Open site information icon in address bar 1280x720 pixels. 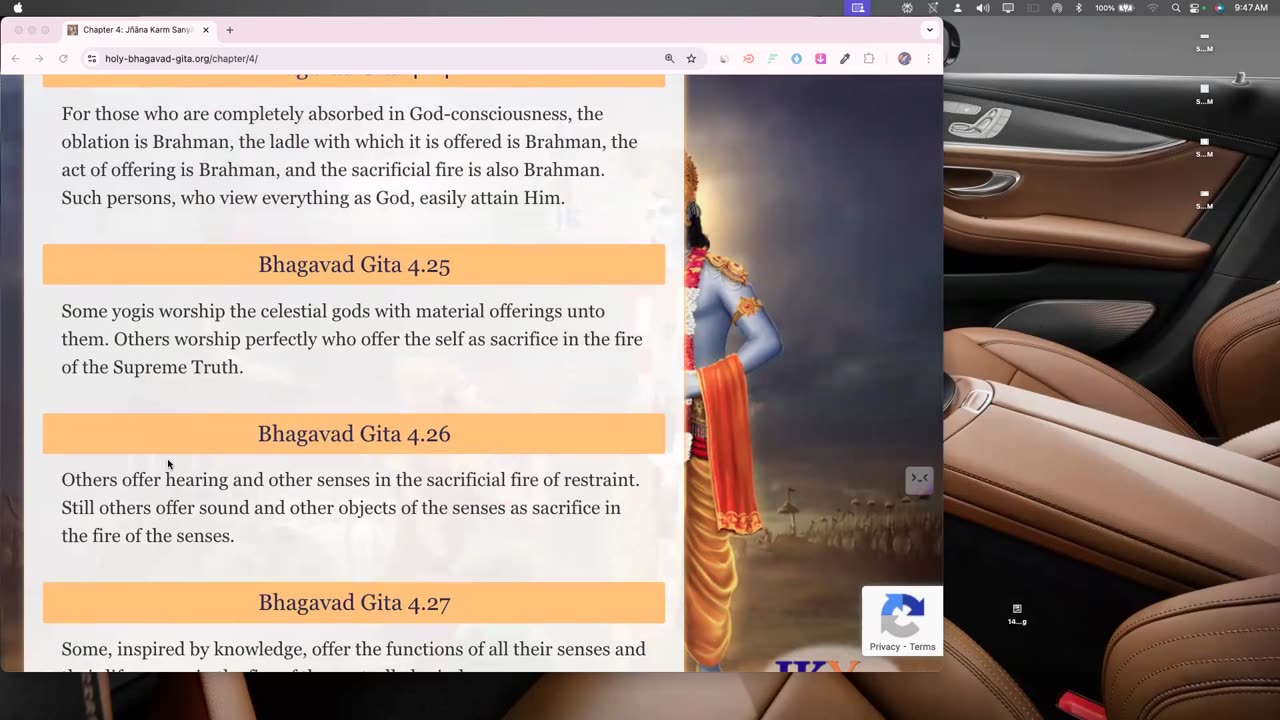92,59
